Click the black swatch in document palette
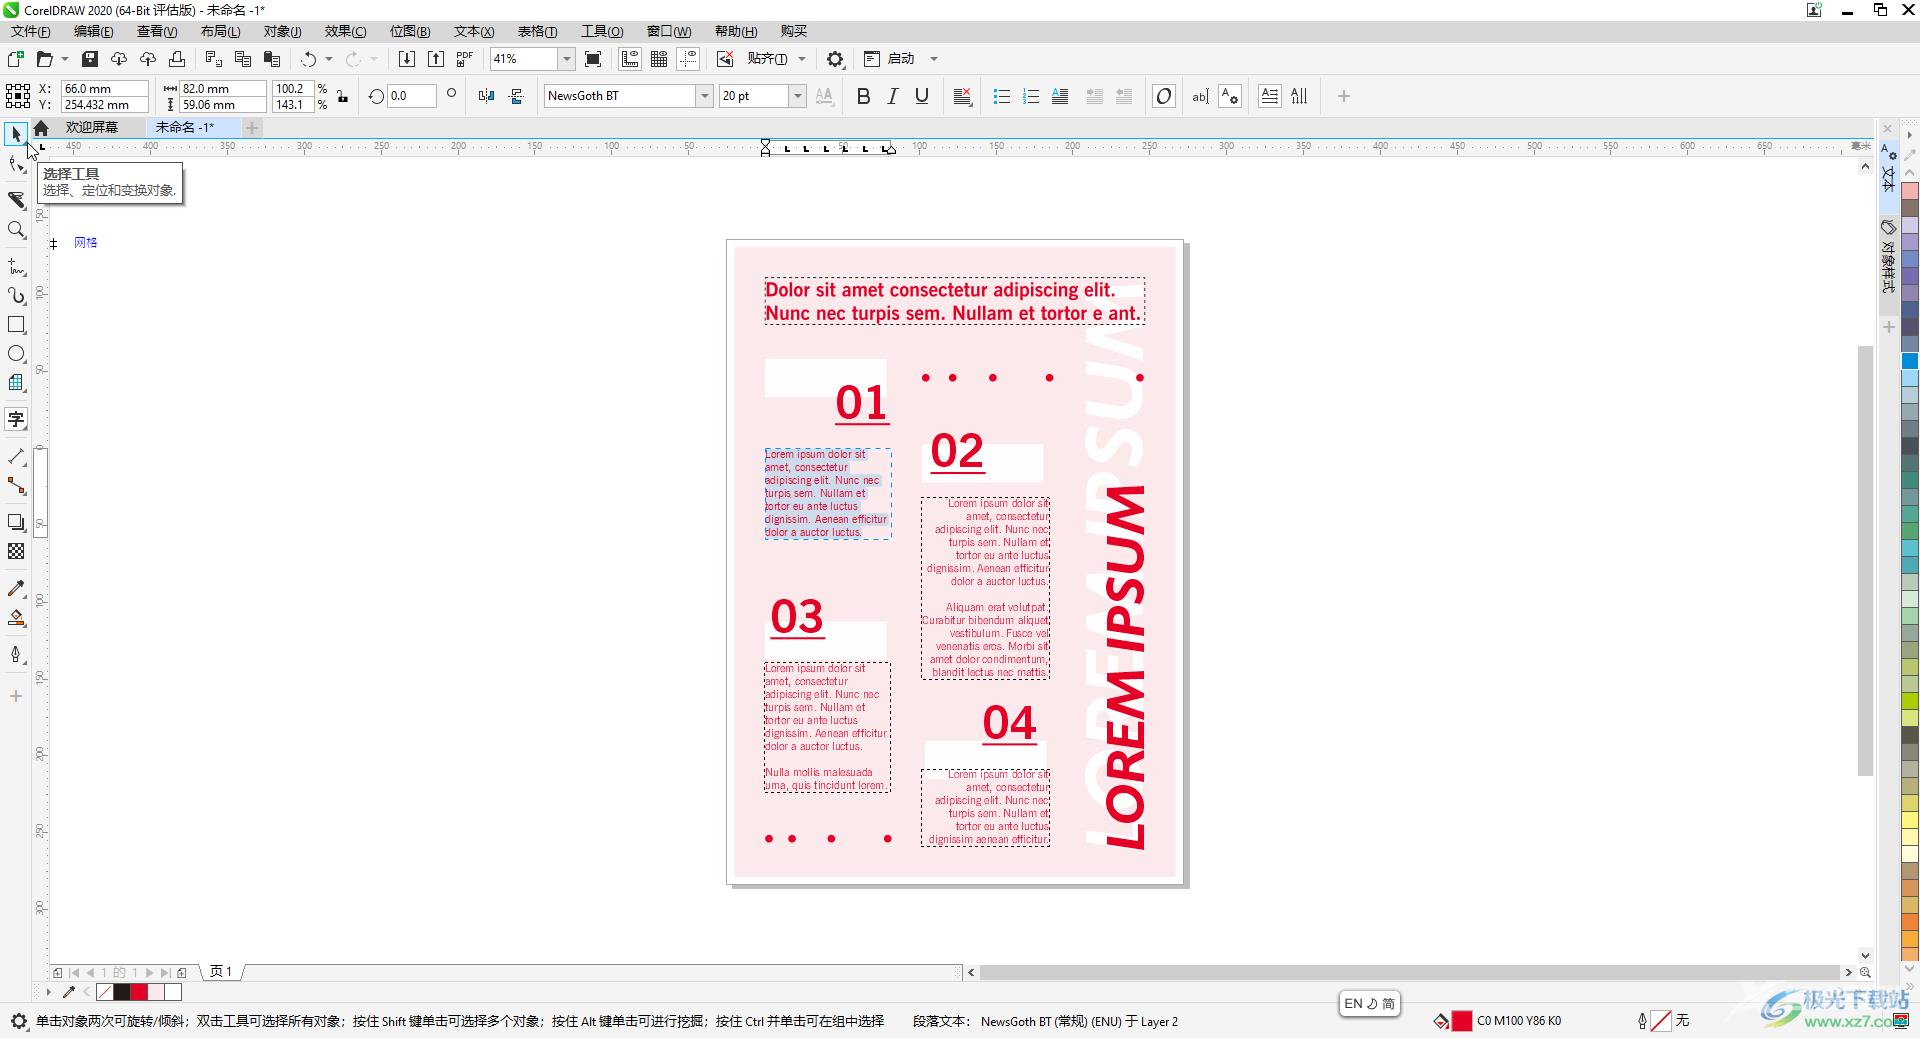1920x1038 pixels. [122, 992]
